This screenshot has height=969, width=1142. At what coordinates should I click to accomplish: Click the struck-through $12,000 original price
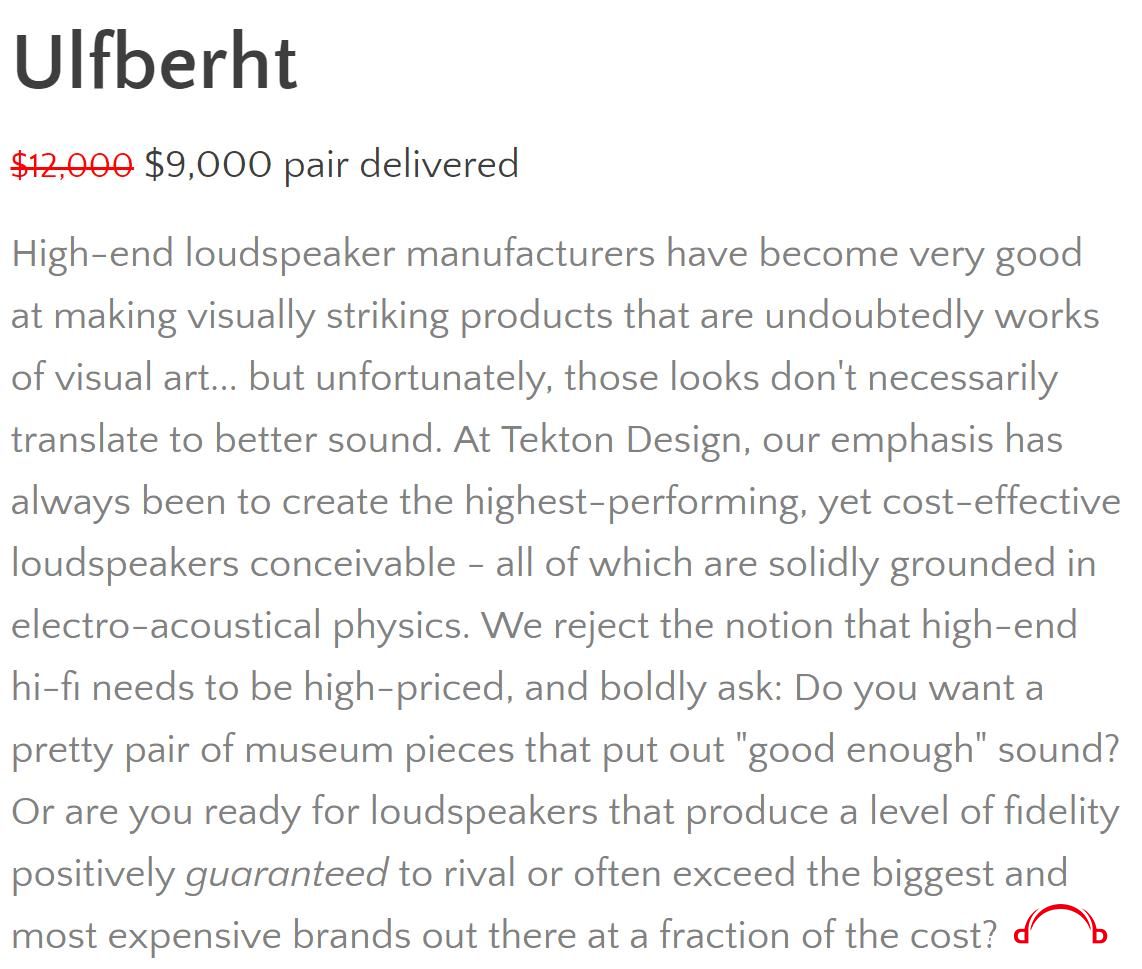[72, 164]
